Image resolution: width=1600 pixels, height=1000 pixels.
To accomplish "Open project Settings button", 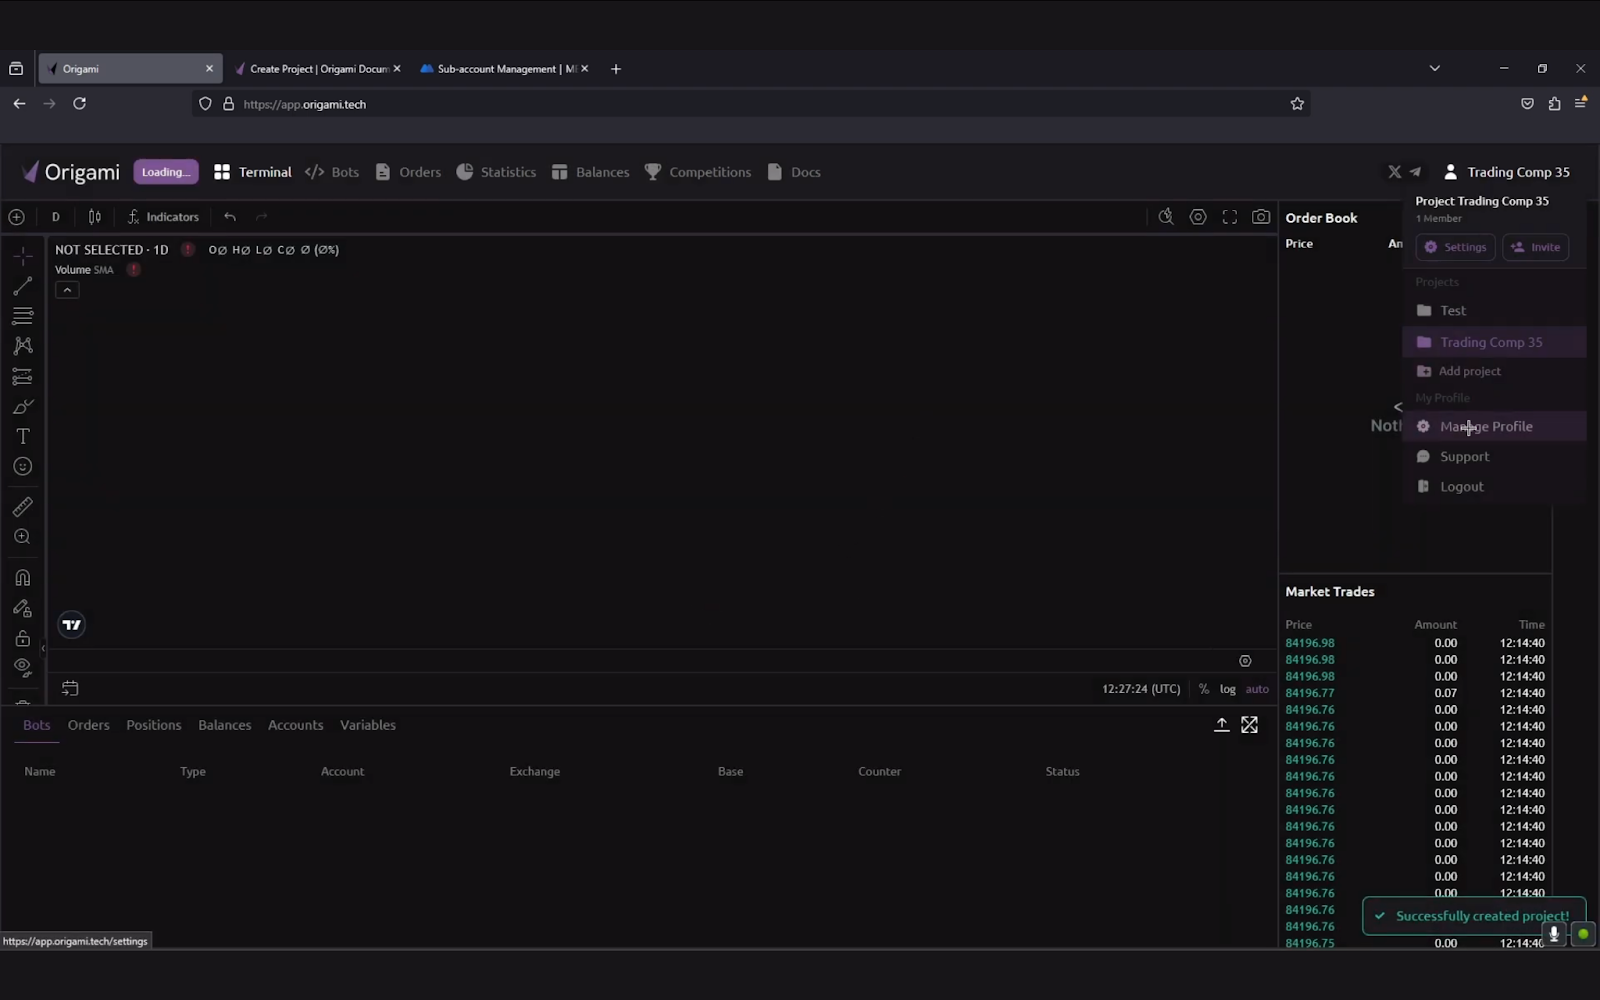I will pos(1455,247).
